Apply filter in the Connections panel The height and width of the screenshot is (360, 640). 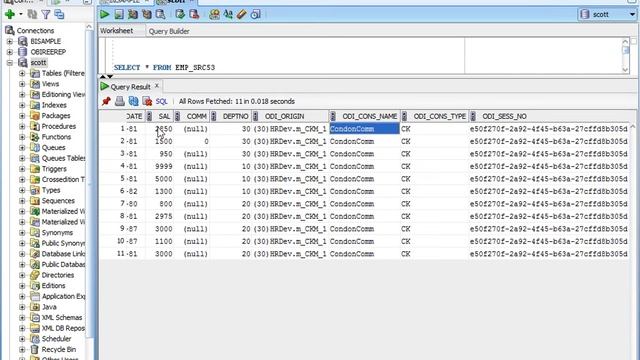pos(46,14)
